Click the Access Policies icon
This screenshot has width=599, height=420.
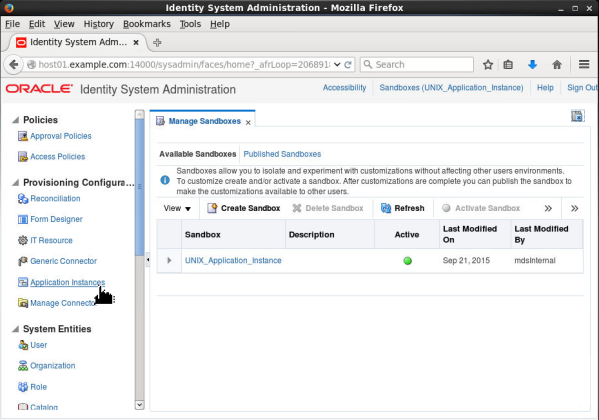[23, 157]
